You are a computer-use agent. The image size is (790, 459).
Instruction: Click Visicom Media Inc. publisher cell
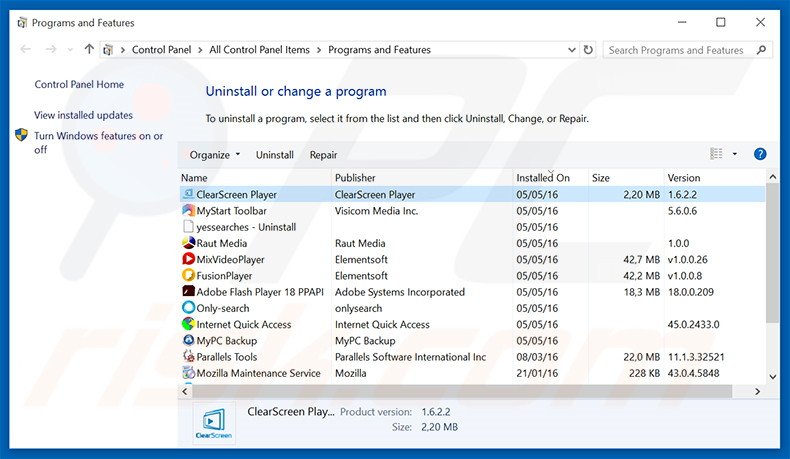click(x=376, y=211)
